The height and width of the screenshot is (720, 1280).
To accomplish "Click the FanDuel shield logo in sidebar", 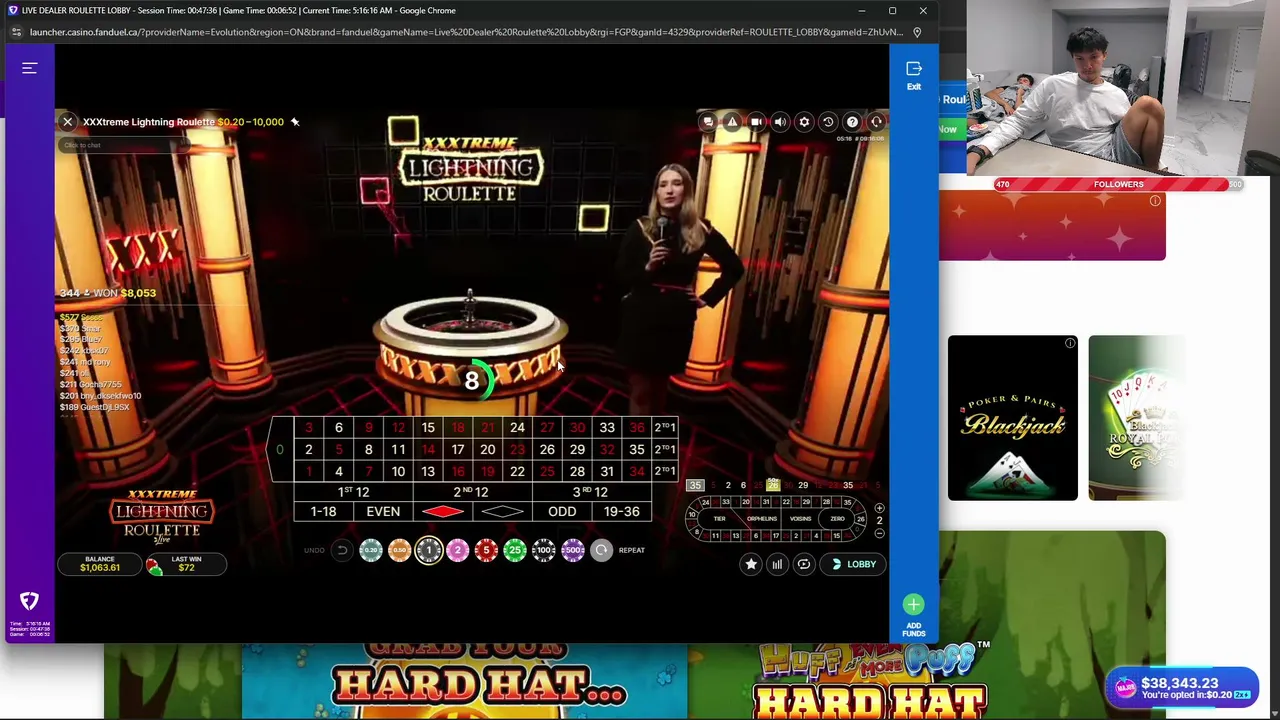I will click(x=29, y=600).
